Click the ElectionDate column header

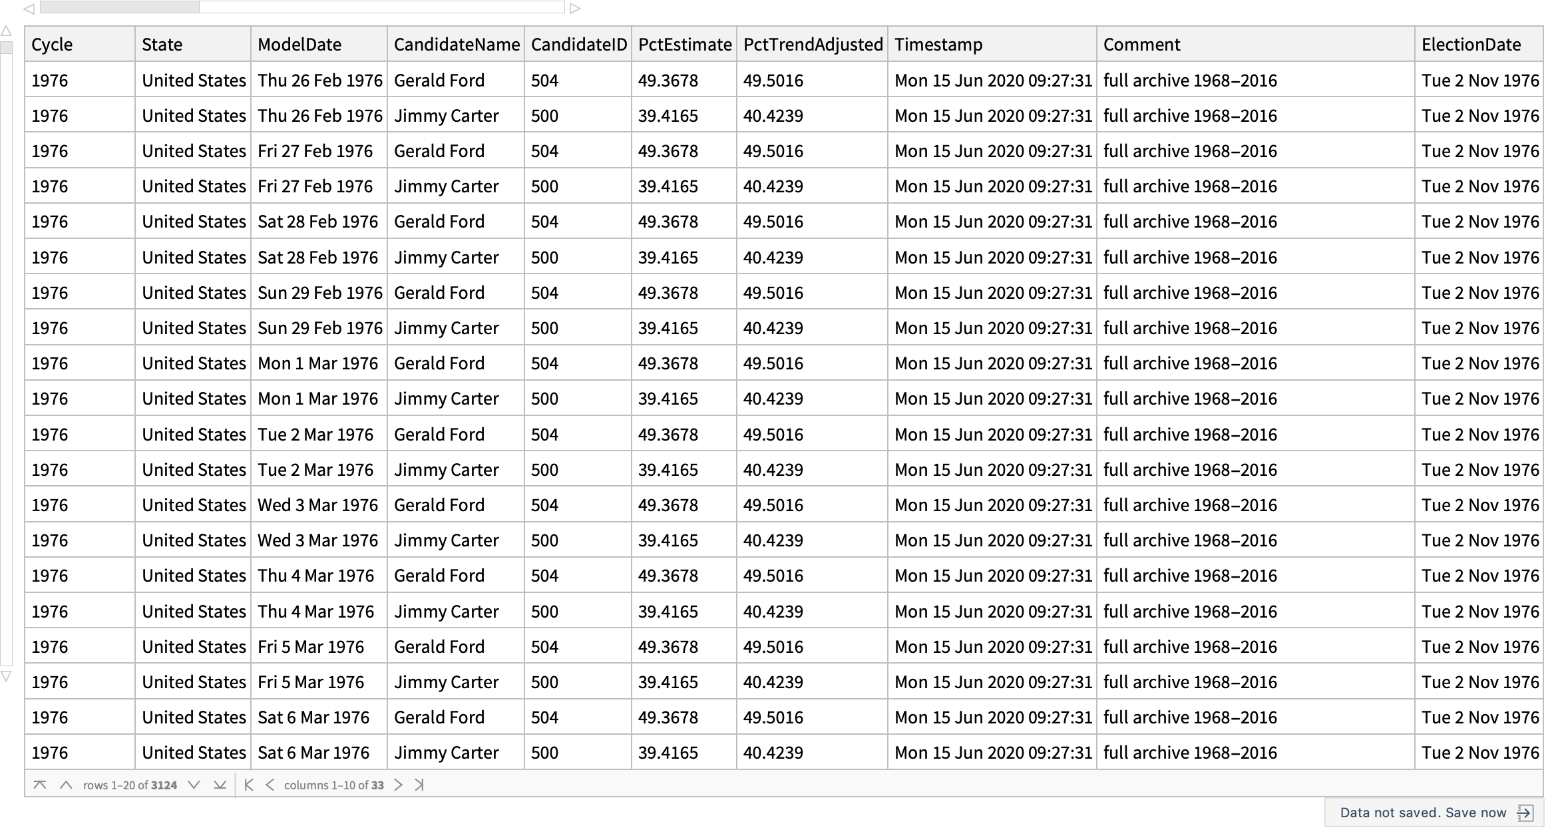click(1471, 44)
